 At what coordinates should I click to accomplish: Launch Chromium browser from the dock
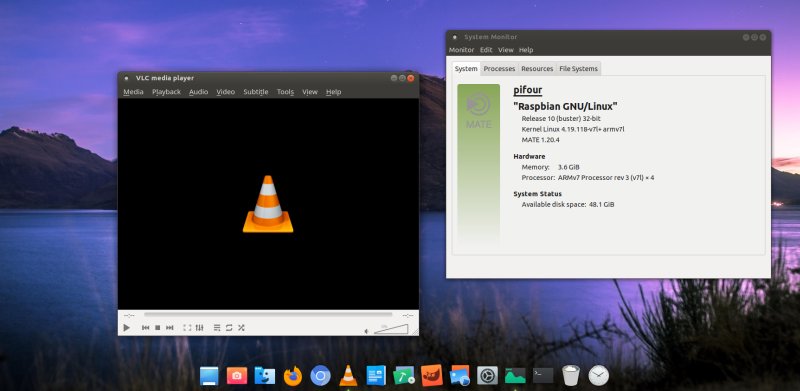320,376
